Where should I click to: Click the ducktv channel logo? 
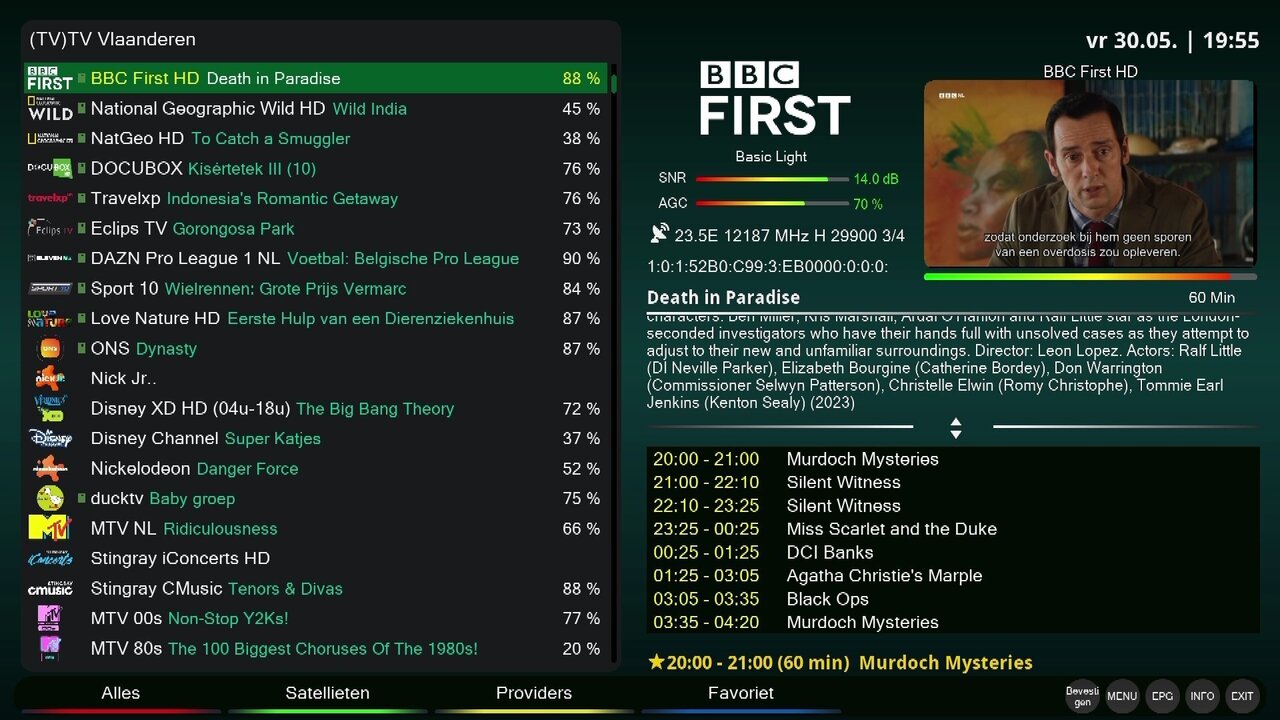49,498
